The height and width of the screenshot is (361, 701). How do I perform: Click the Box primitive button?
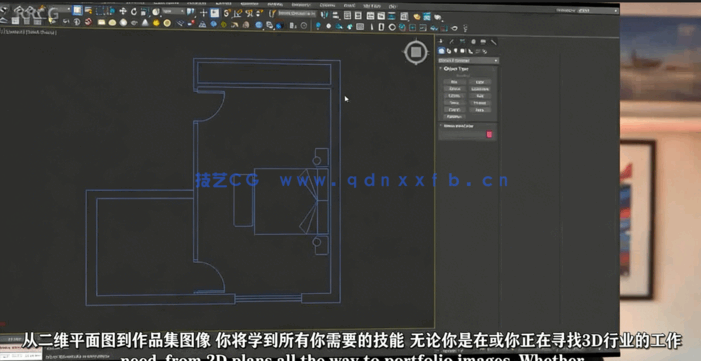coord(454,82)
